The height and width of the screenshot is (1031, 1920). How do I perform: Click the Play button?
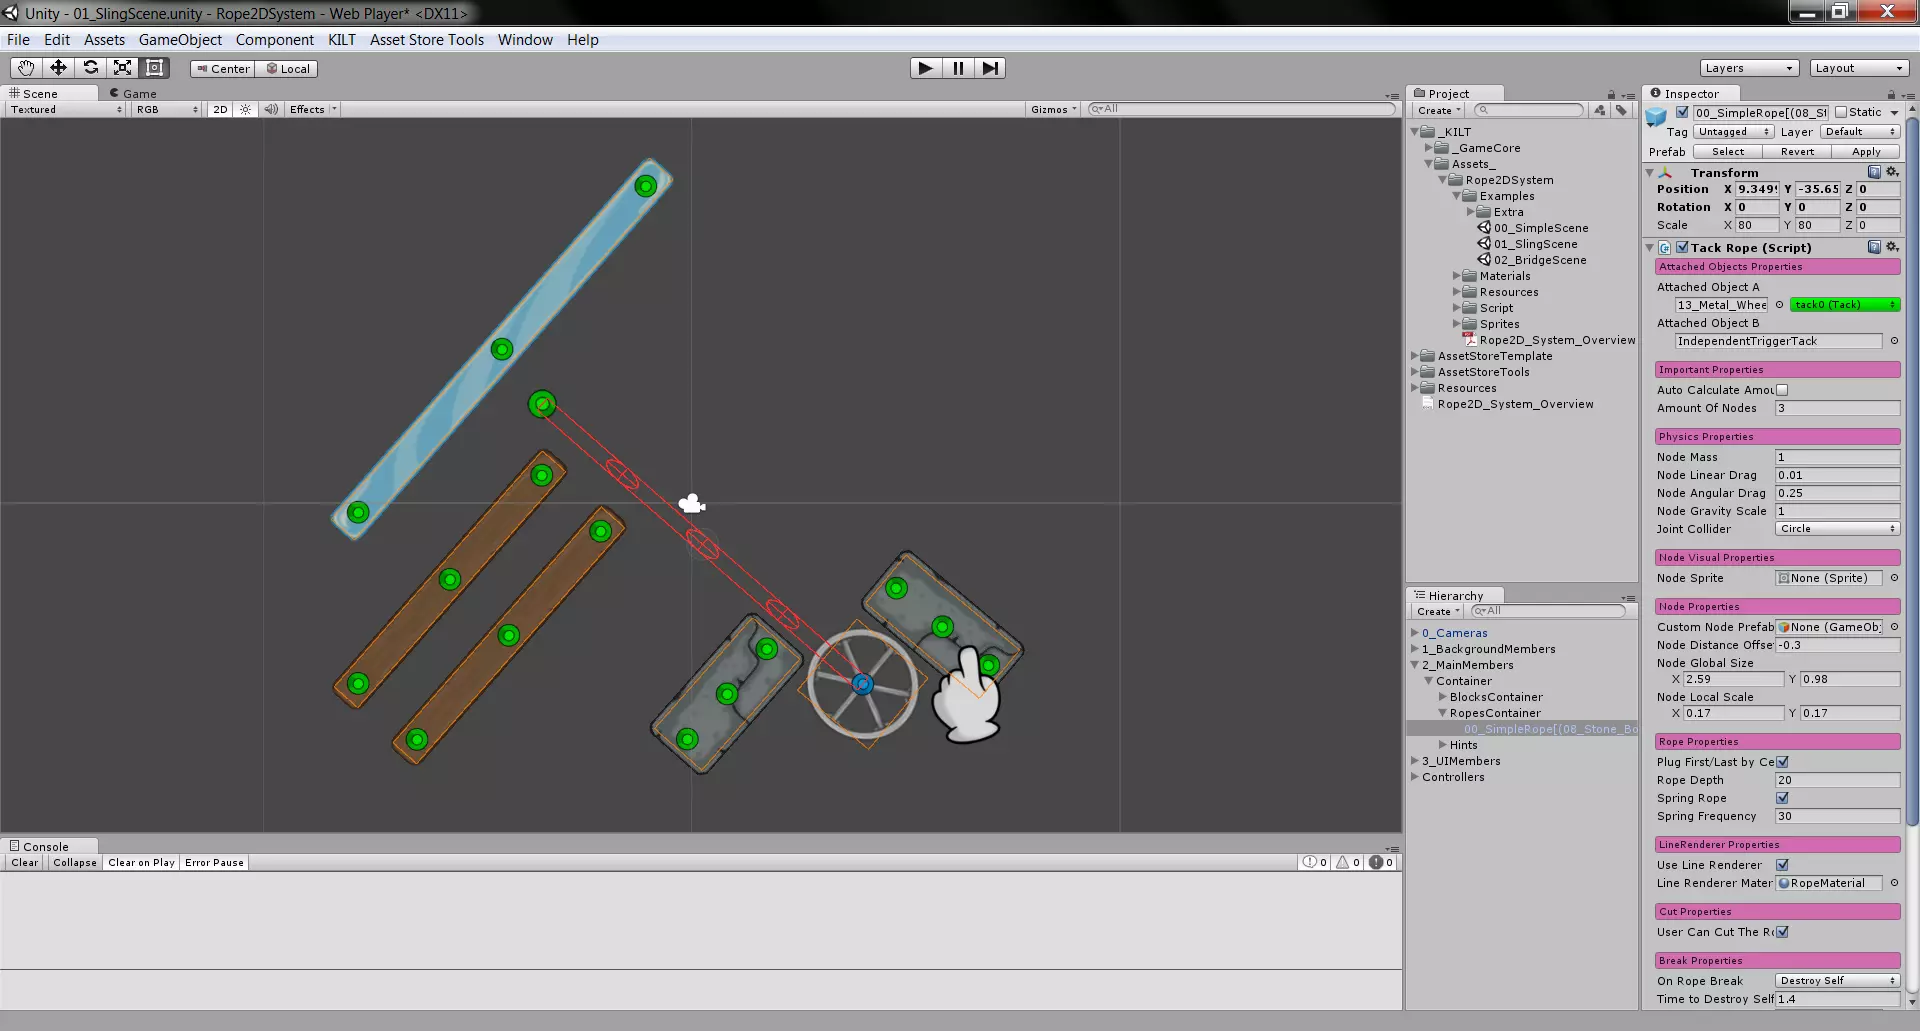[x=925, y=68]
